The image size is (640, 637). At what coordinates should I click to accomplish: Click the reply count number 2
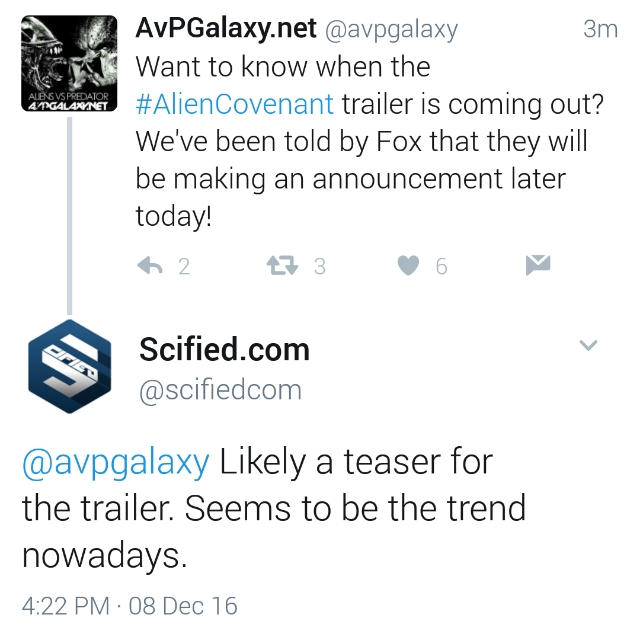pyautogui.click(x=183, y=266)
